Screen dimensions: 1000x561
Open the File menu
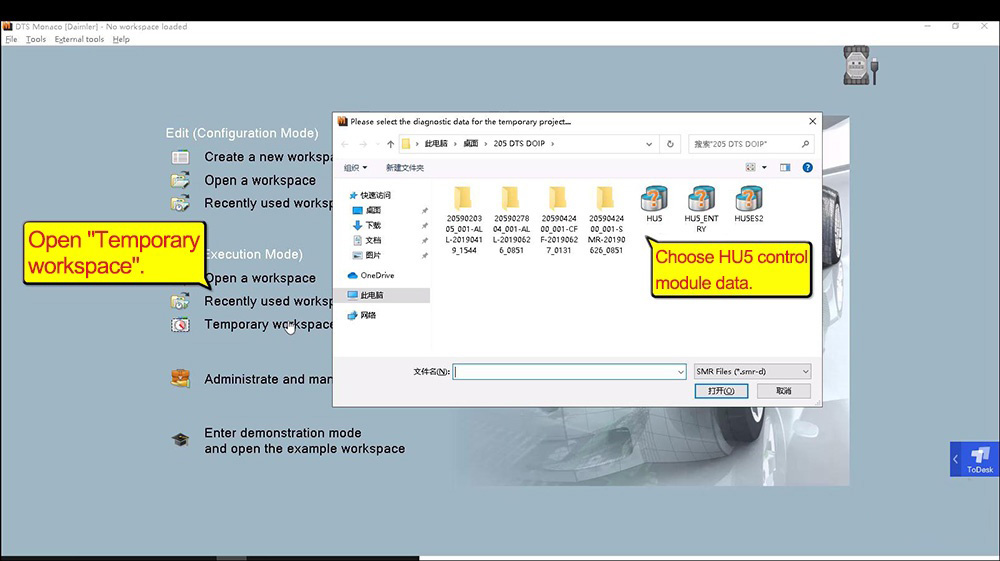(11, 39)
